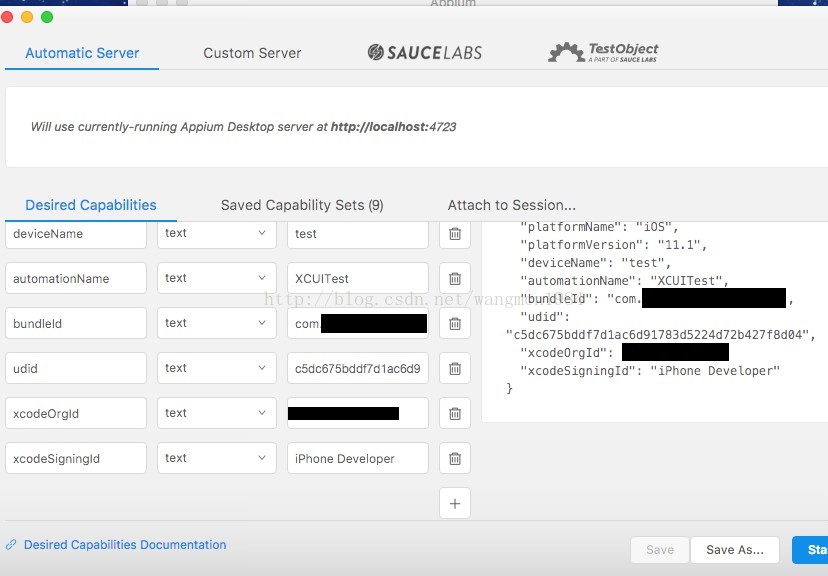Edit the xcodeSigningId name field
The height and width of the screenshot is (576, 828).
coord(76,458)
